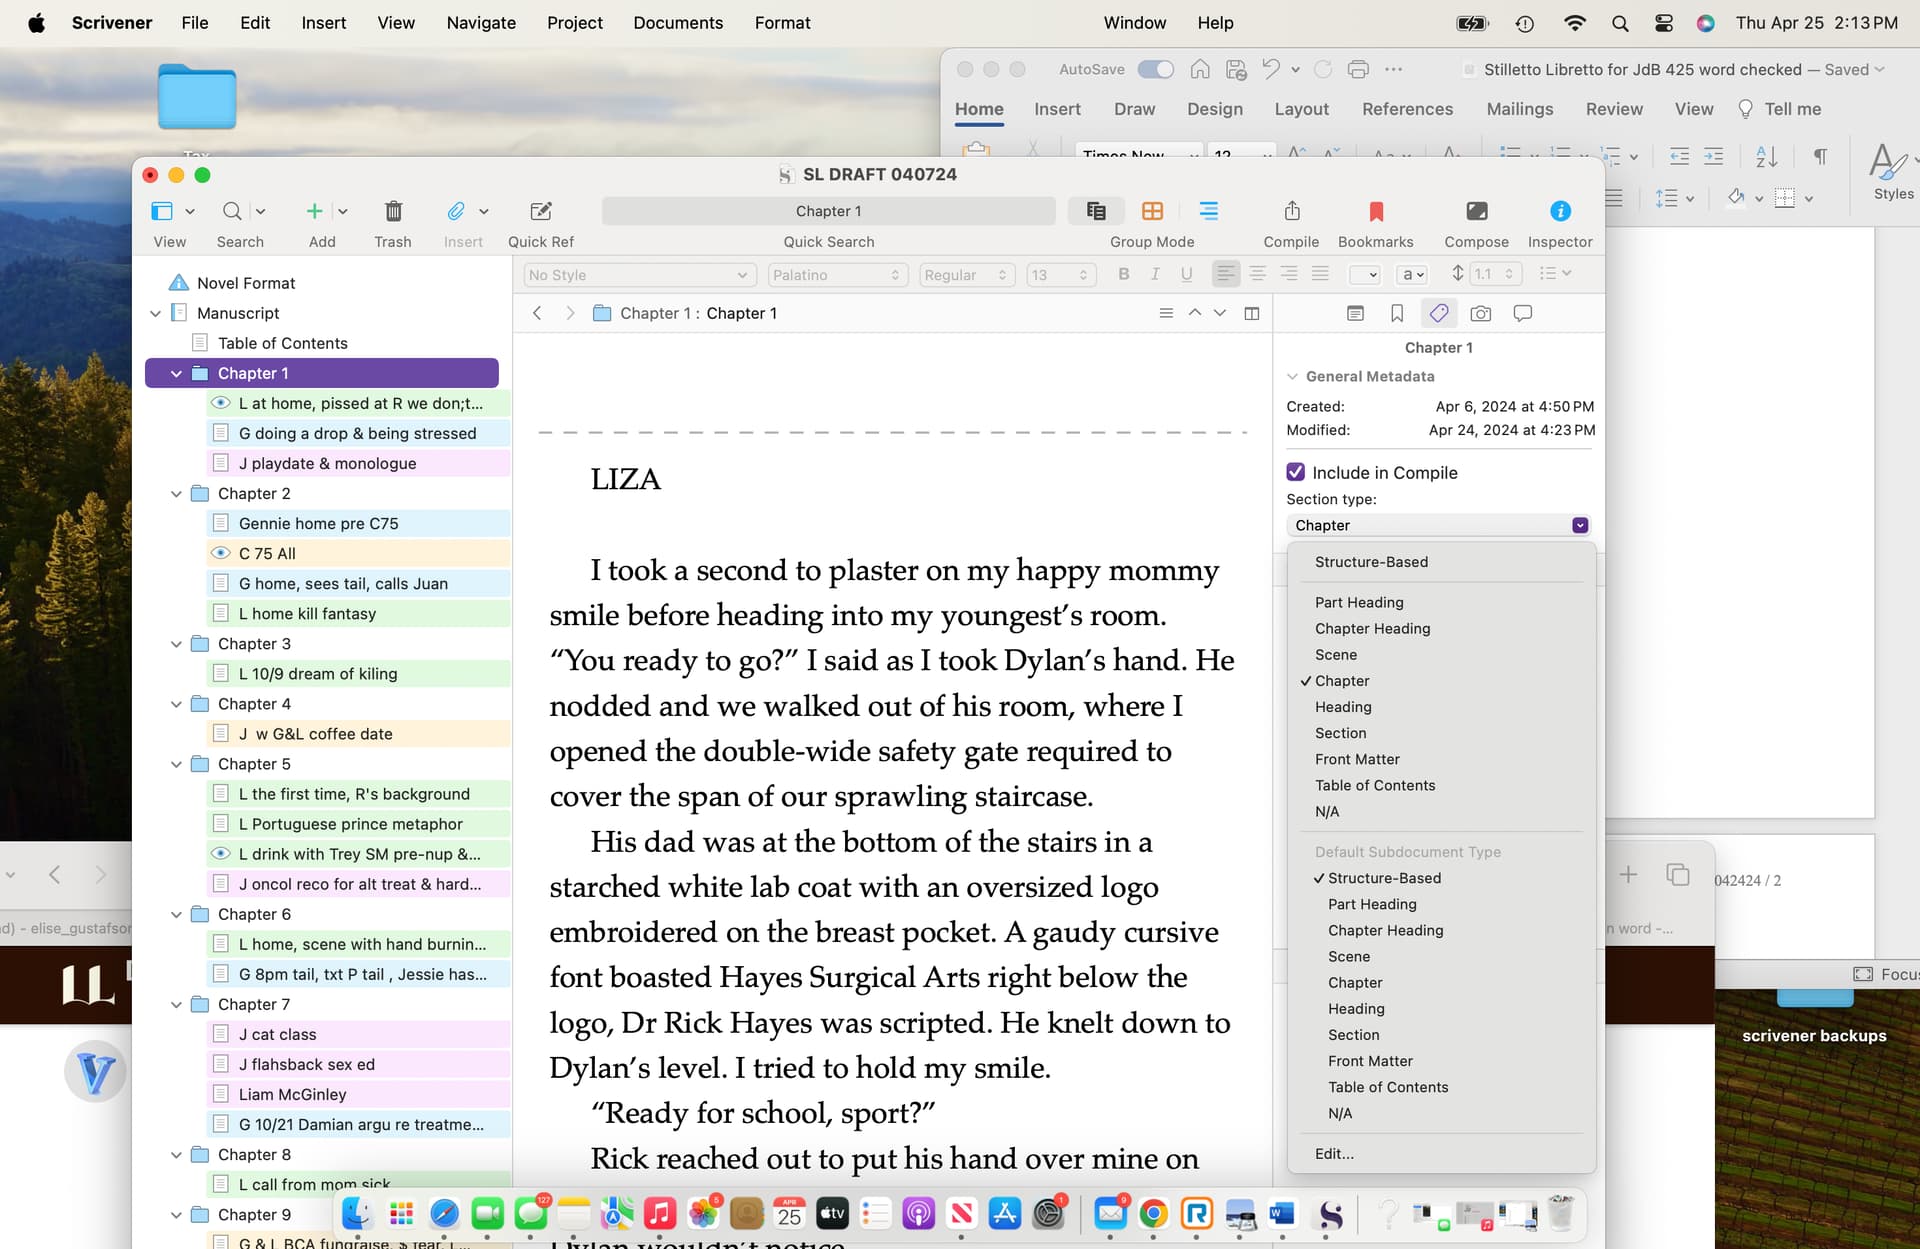The width and height of the screenshot is (1920, 1249).
Task: Click the Quick Search Chapter 1 field
Action: point(828,211)
